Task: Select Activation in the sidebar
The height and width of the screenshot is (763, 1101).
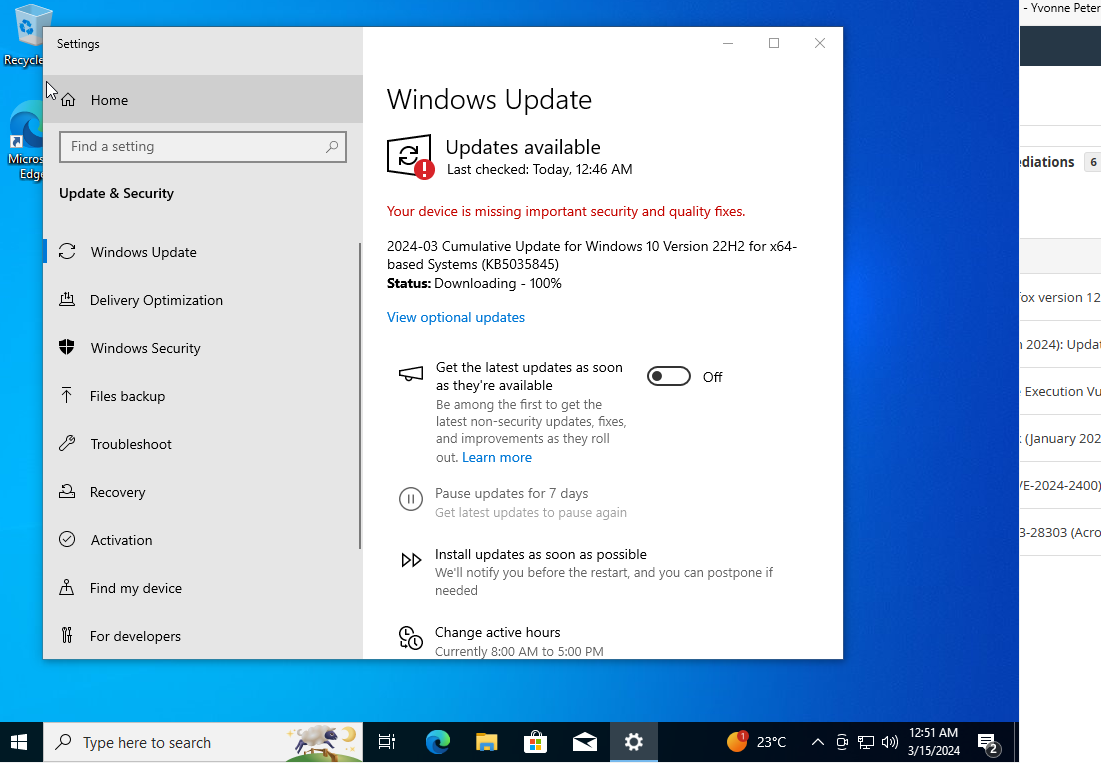Action: (203, 540)
